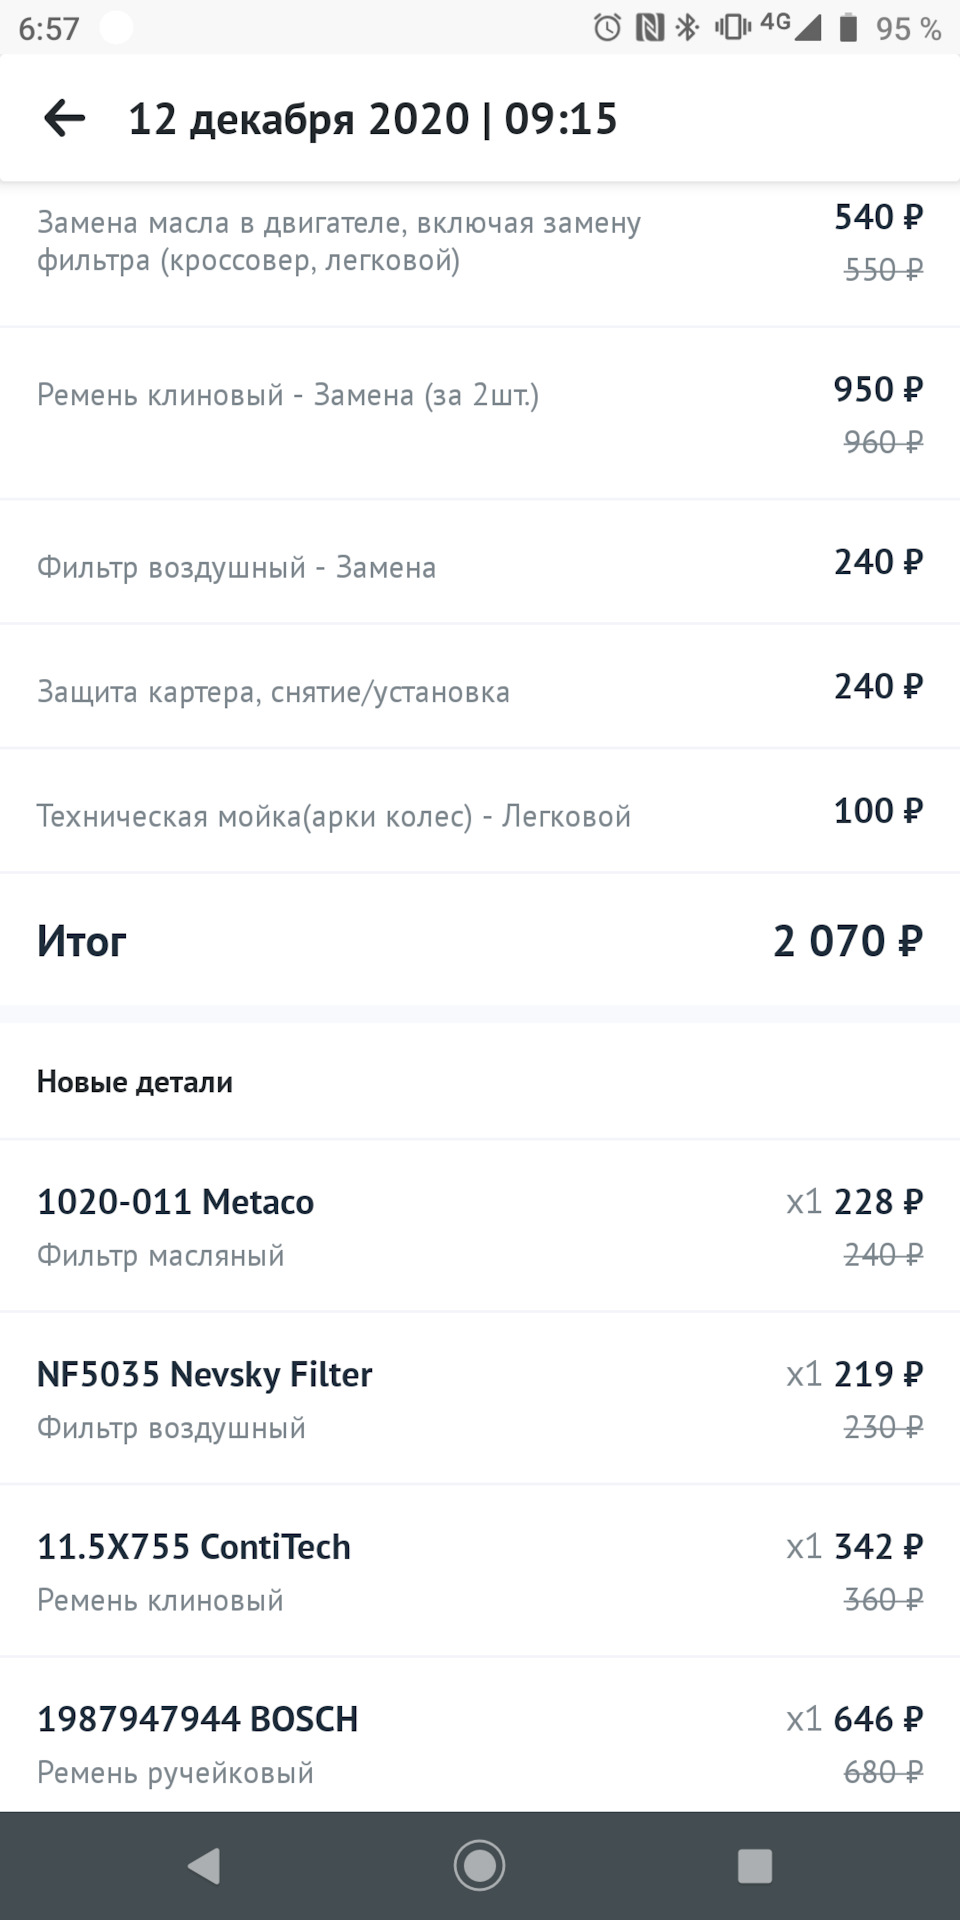Select Ремень клиновый - Замена row
The height and width of the screenshot is (1920, 960).
pos(480,413)
